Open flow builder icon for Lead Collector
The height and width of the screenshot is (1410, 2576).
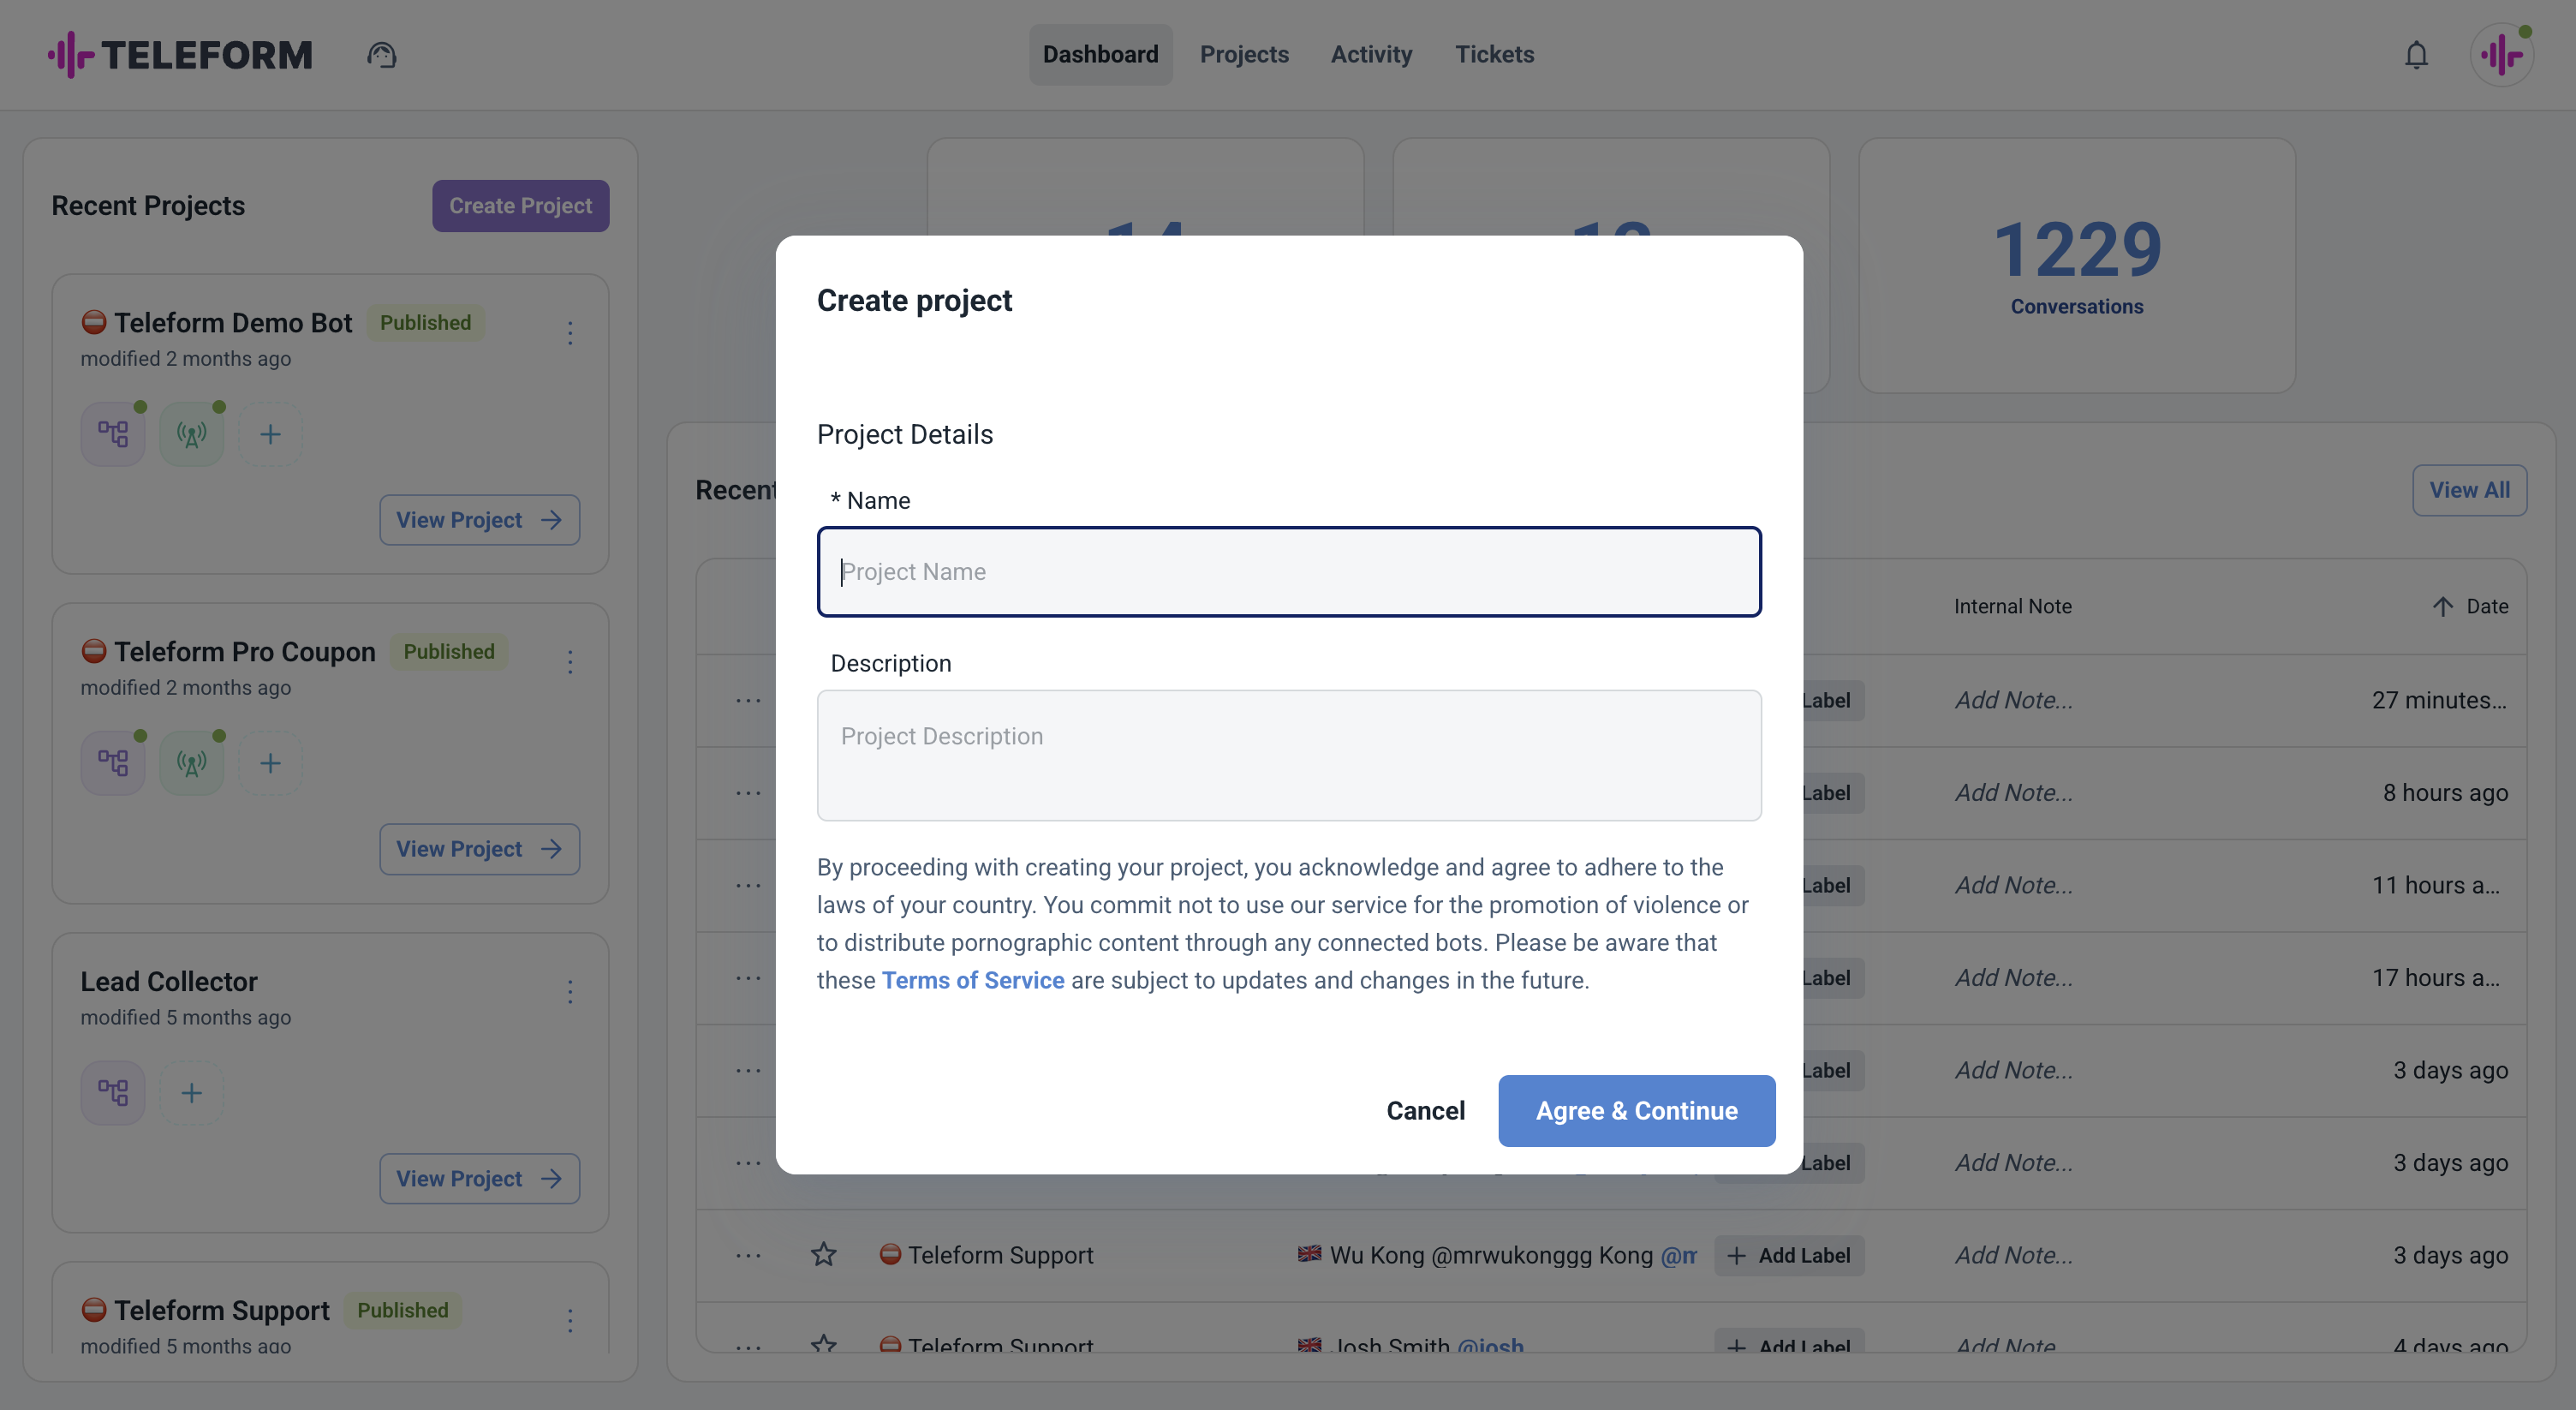point(113,1092)
